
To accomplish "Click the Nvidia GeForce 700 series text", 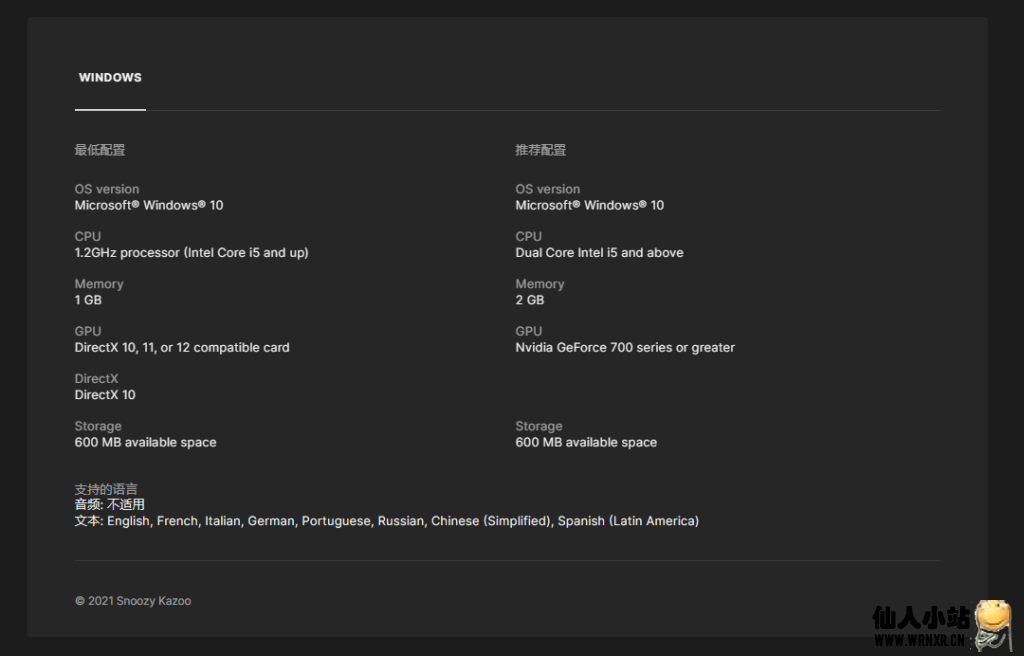I will (x=625, y=348).
